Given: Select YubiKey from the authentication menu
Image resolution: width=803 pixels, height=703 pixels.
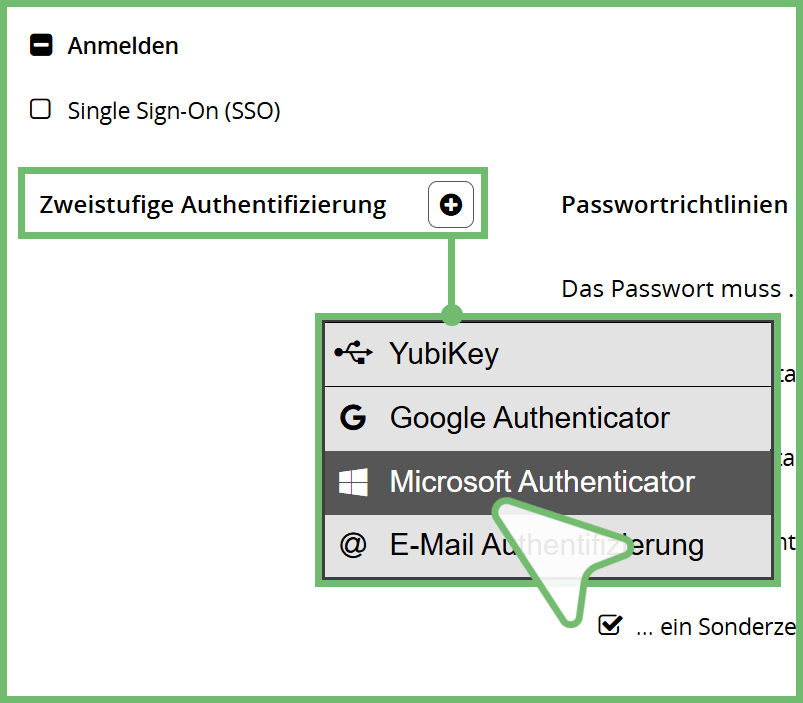Looking at the screenshot, I should coord(444,353).
